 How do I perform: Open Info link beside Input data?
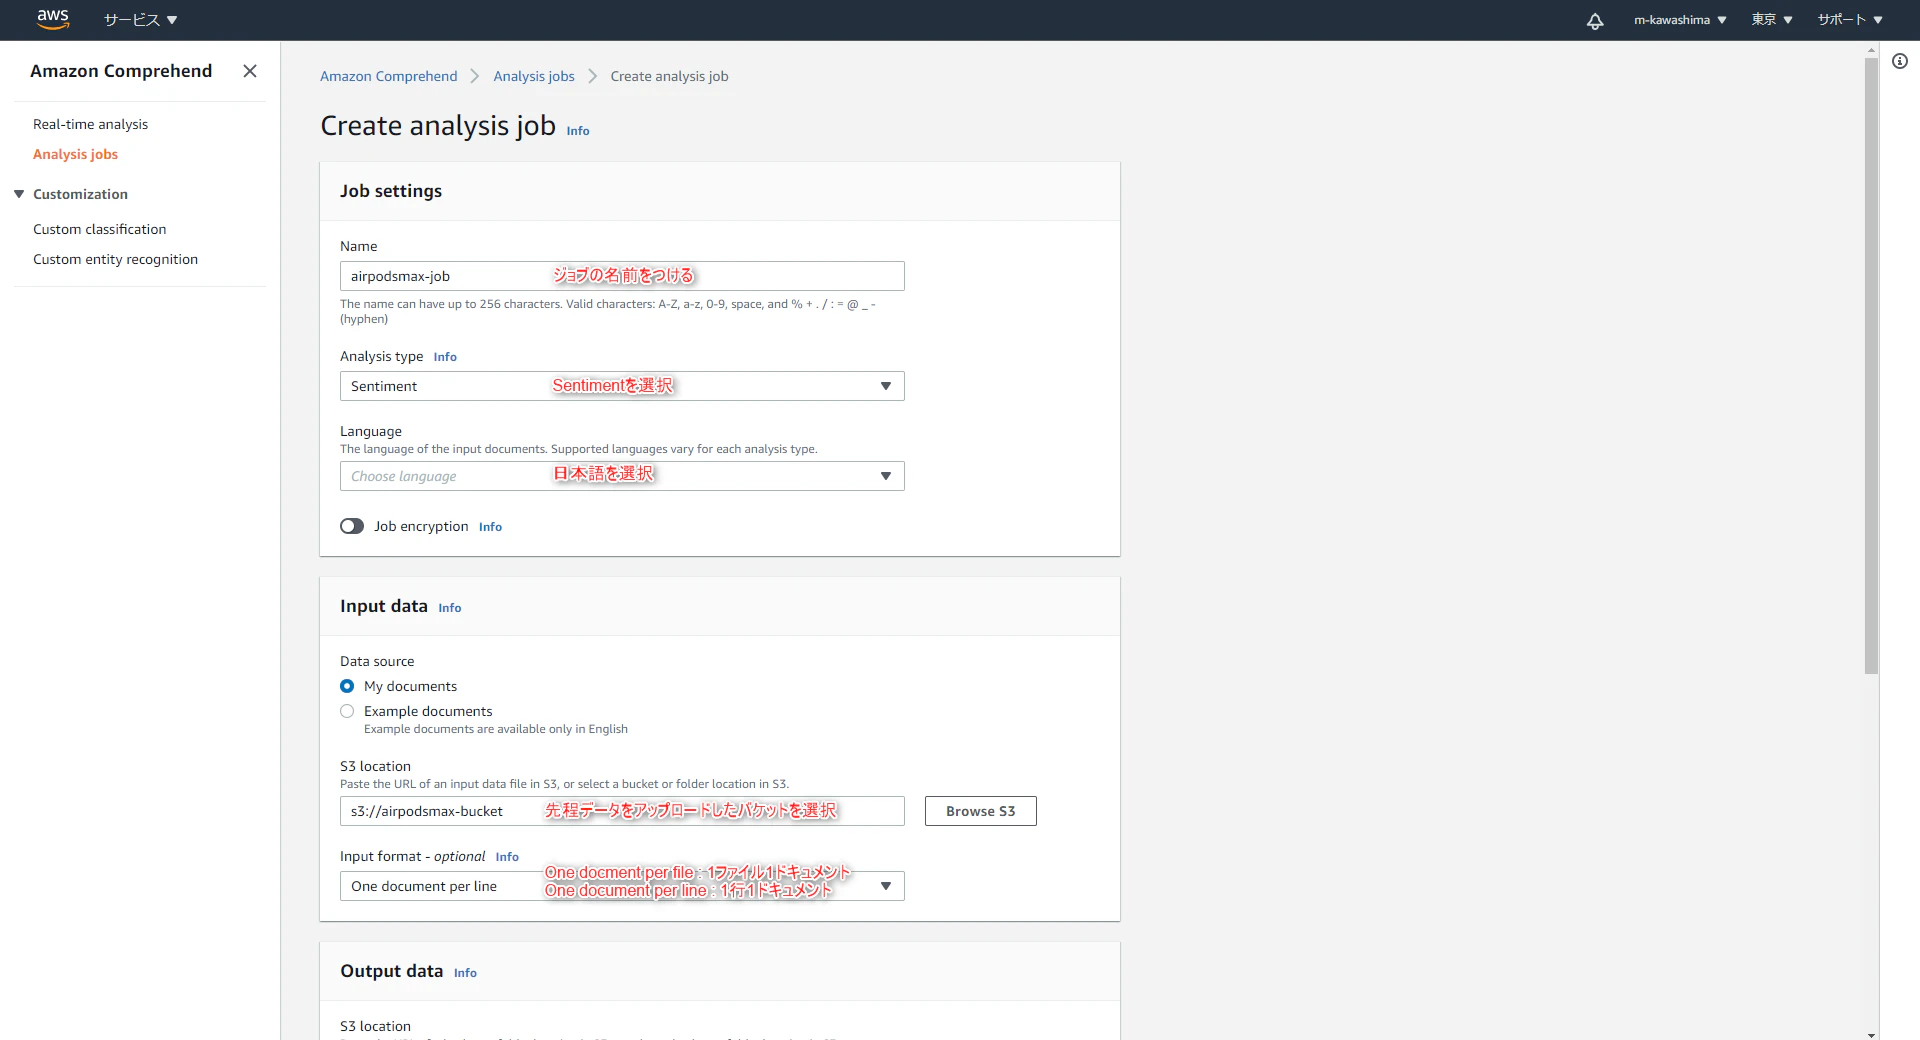(450, 608)
